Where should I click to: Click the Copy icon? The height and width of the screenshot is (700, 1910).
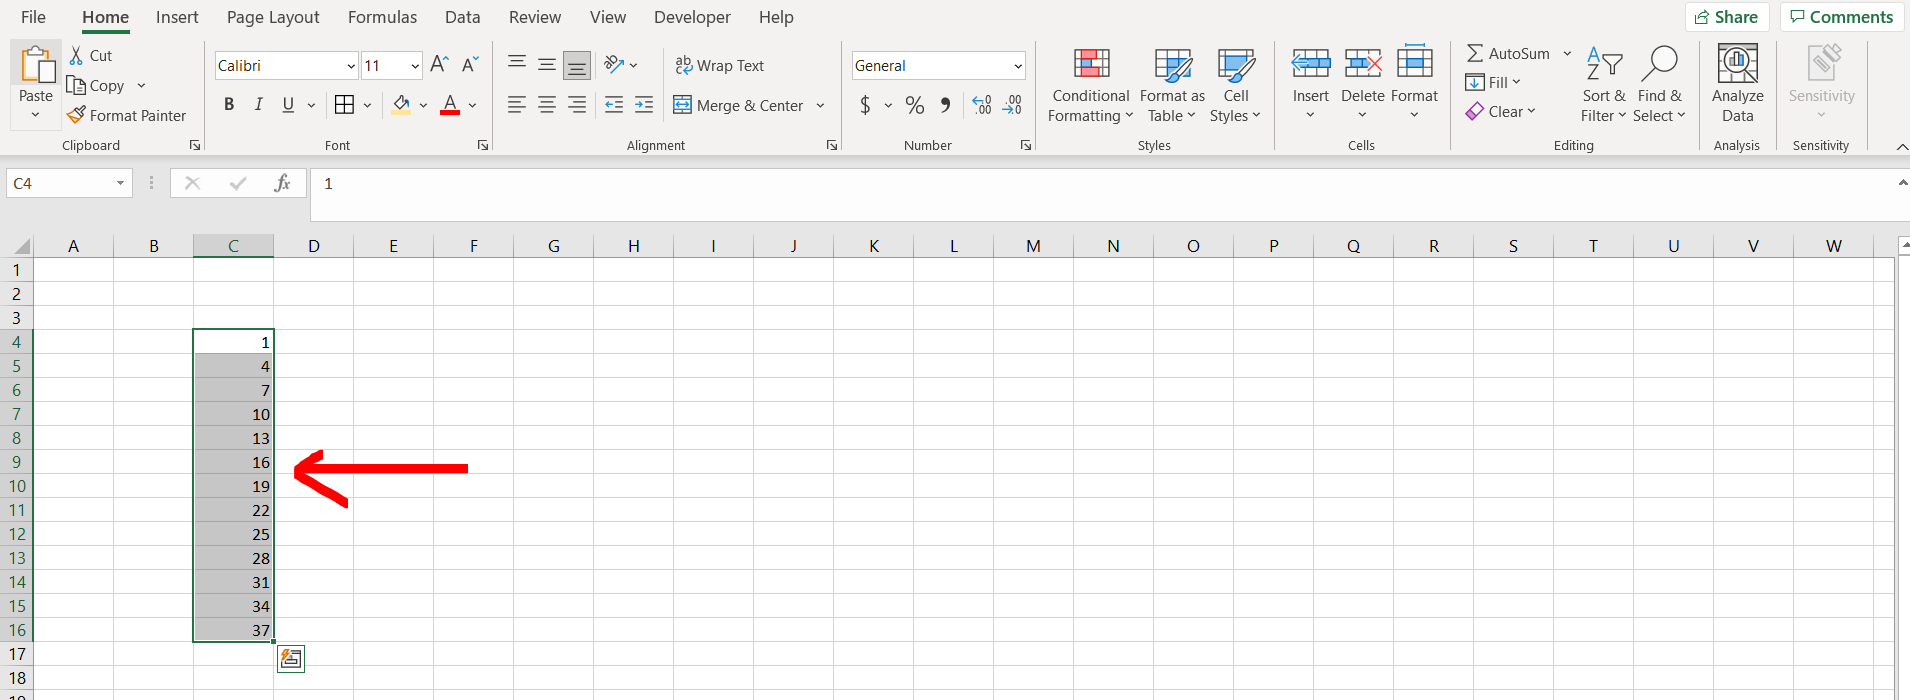76,85
